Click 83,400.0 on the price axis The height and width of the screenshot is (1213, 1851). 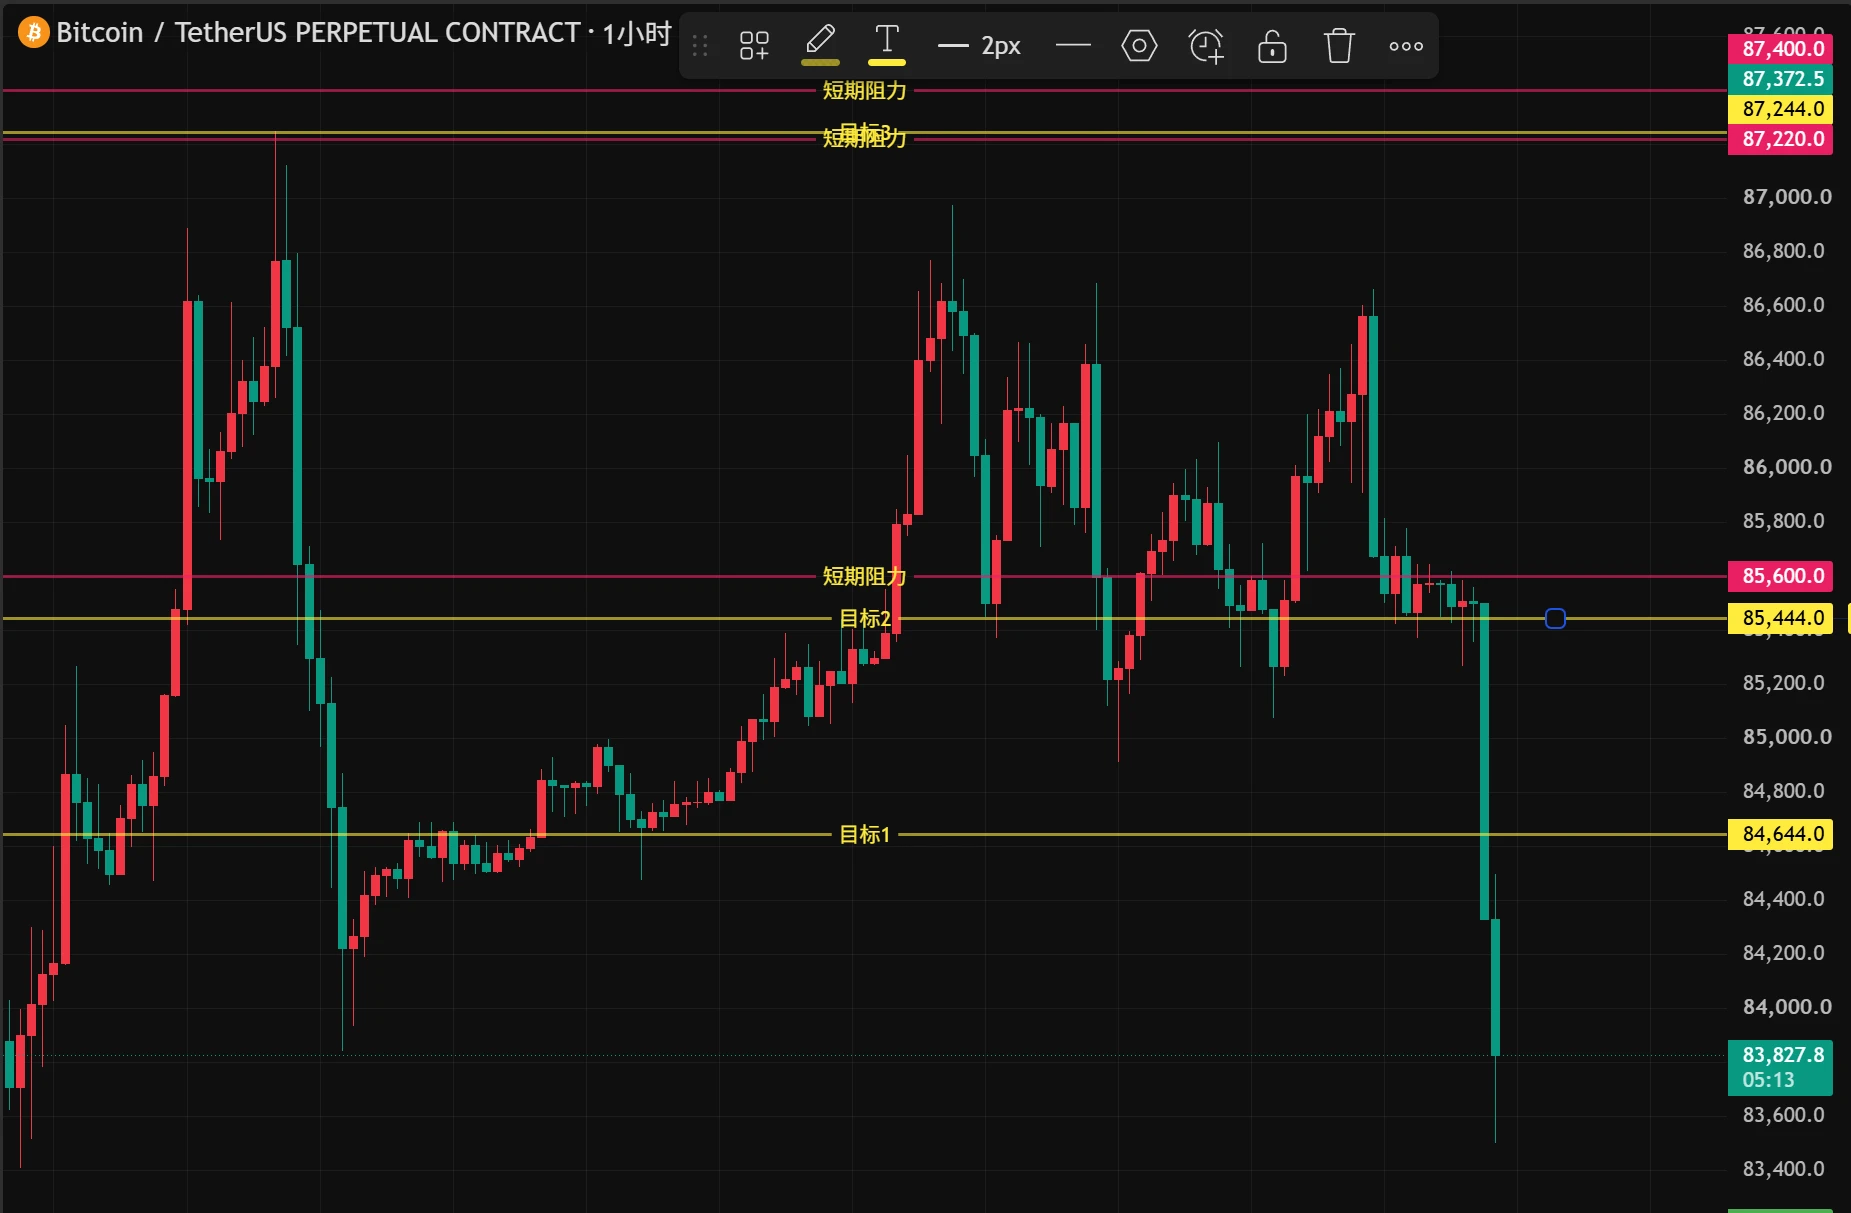coord(1783,1169)
